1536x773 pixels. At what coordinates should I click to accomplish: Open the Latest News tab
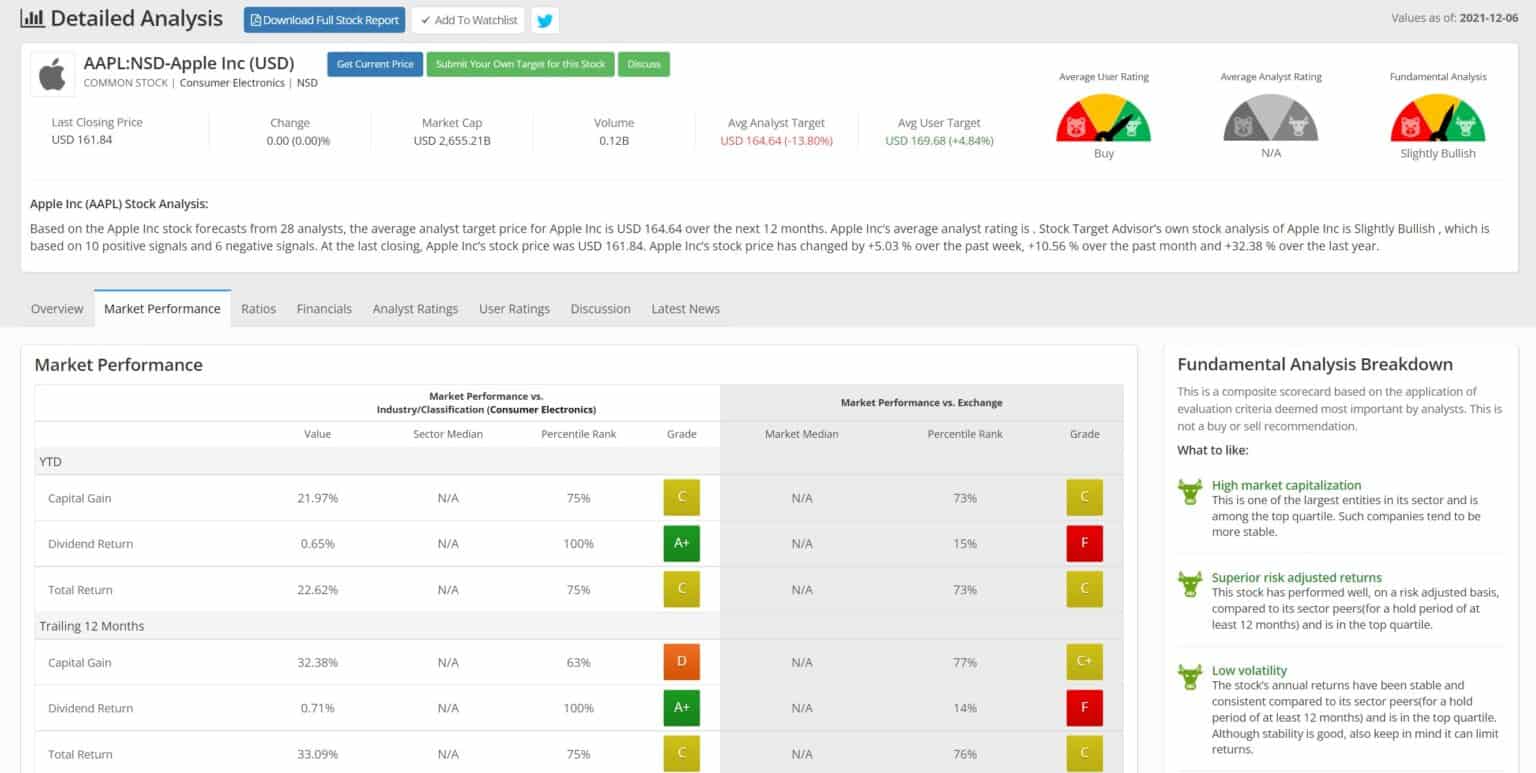tap(685, 309)
